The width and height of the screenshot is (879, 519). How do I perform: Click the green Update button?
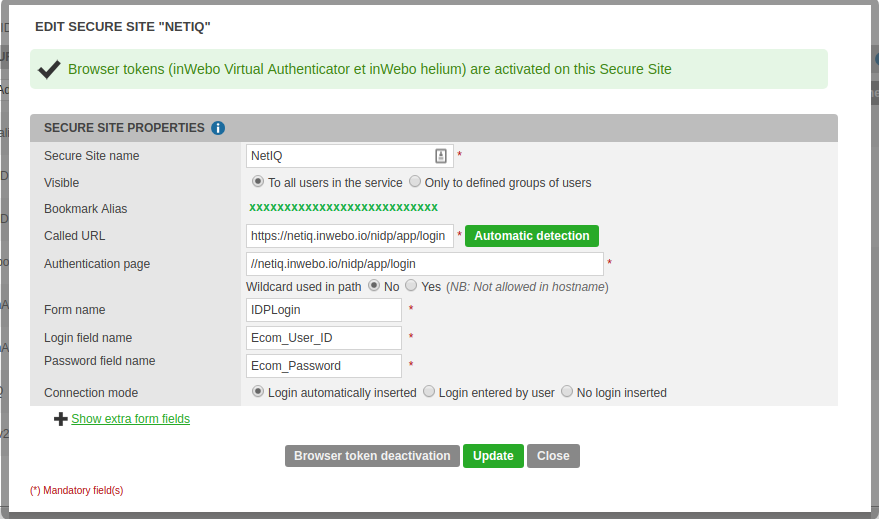click(493, 456)
